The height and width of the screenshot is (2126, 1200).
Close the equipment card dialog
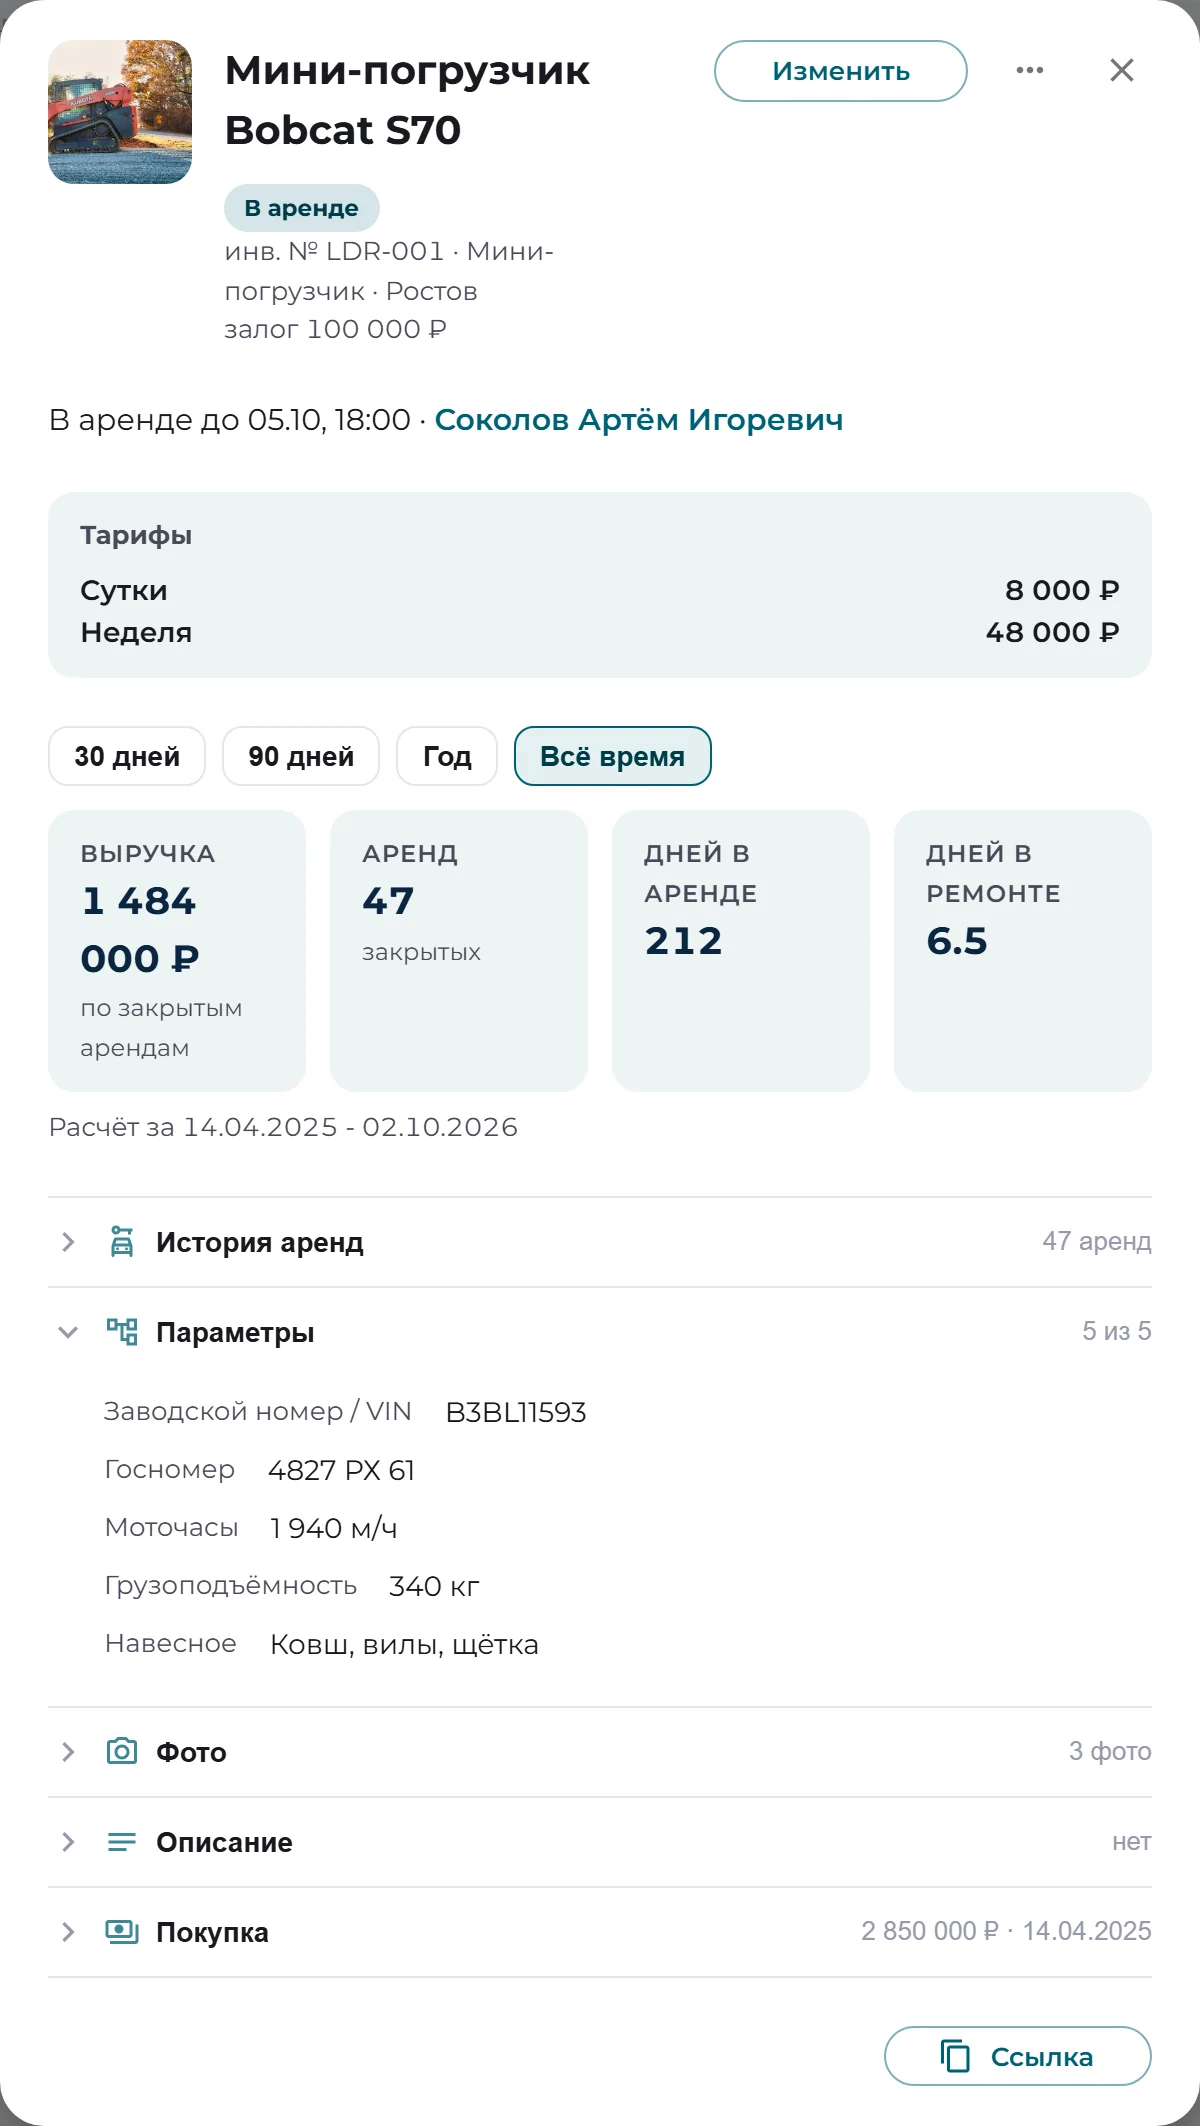(x=1122, y=70)
